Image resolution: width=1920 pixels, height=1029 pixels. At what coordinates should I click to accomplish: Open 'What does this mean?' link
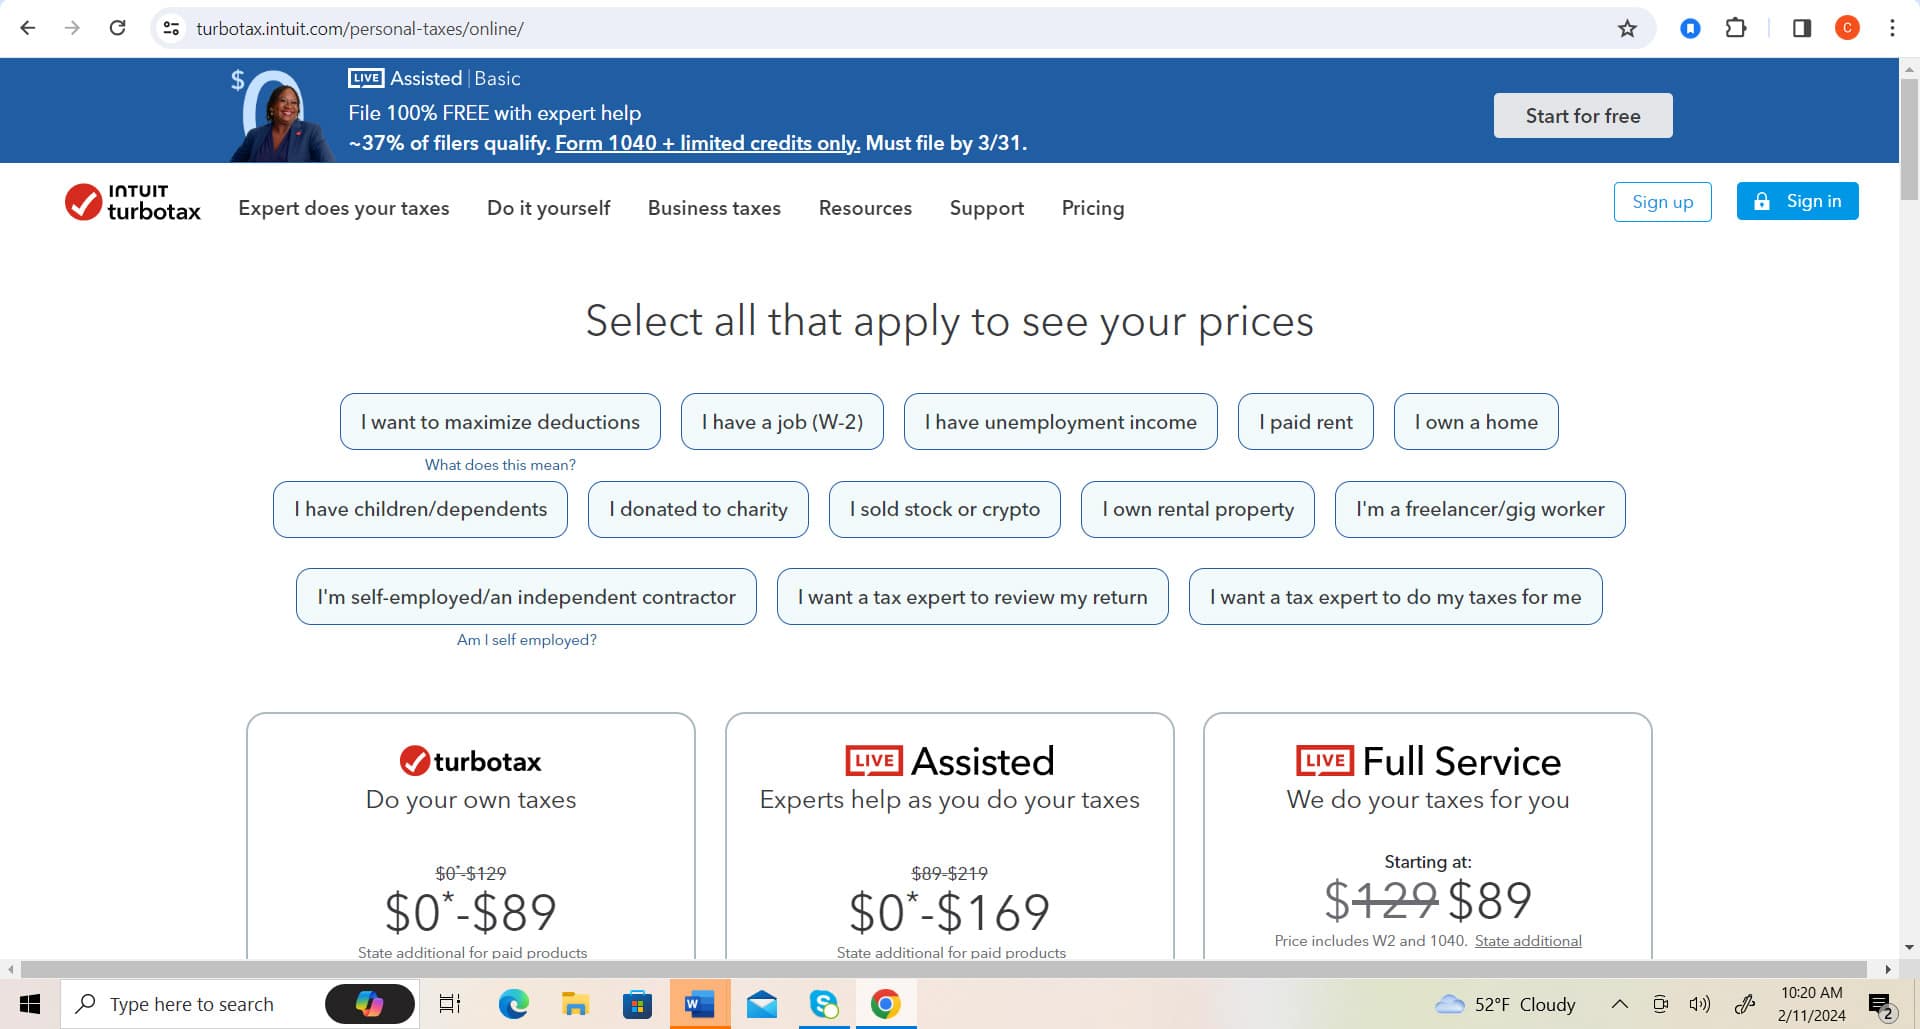(500, 465)
